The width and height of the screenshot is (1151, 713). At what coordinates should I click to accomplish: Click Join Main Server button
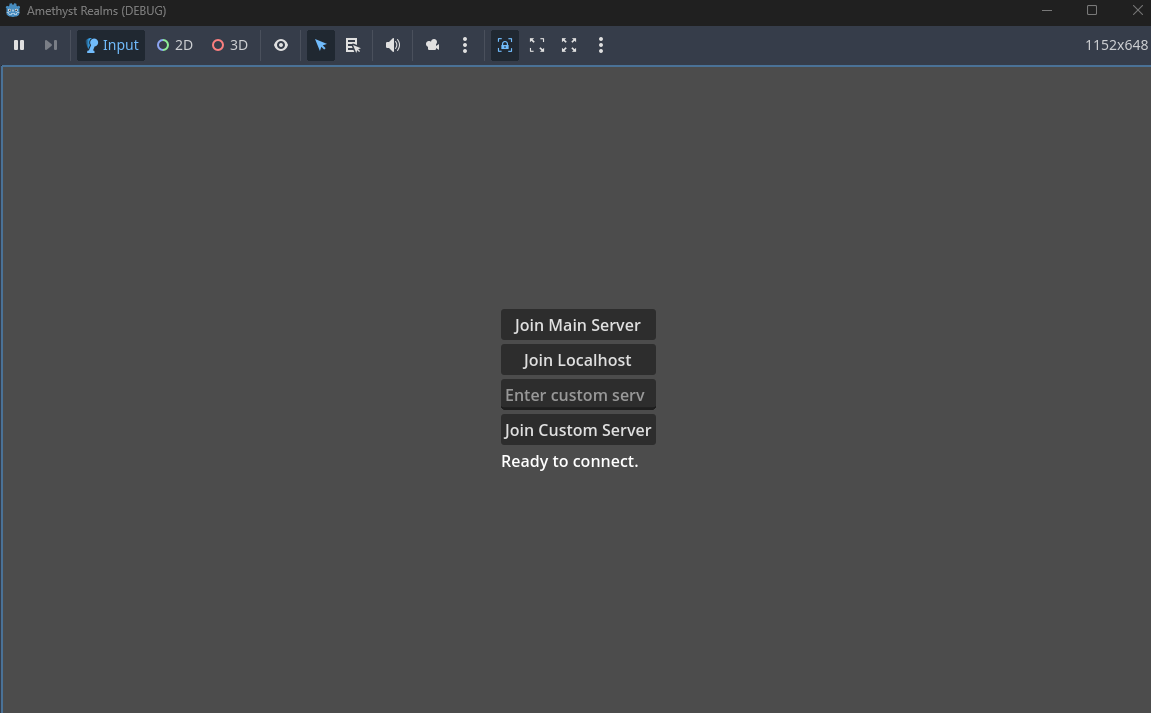pyautogui.click(x=578, y=325)
